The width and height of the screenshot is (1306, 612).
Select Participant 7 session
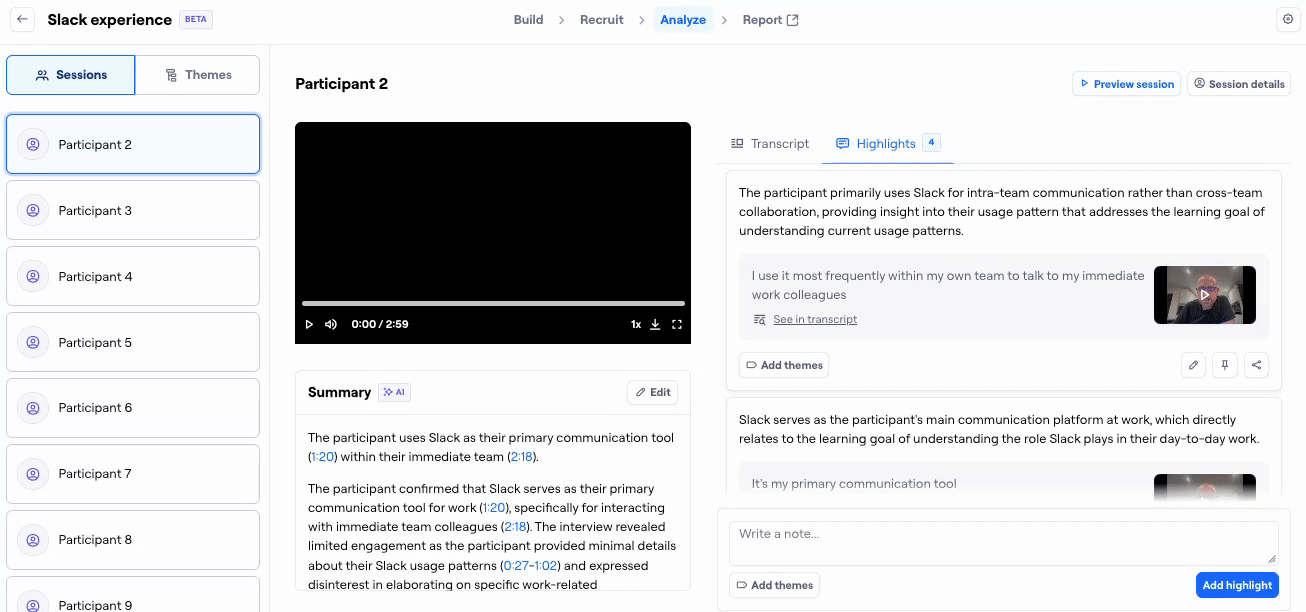[133, 474]
